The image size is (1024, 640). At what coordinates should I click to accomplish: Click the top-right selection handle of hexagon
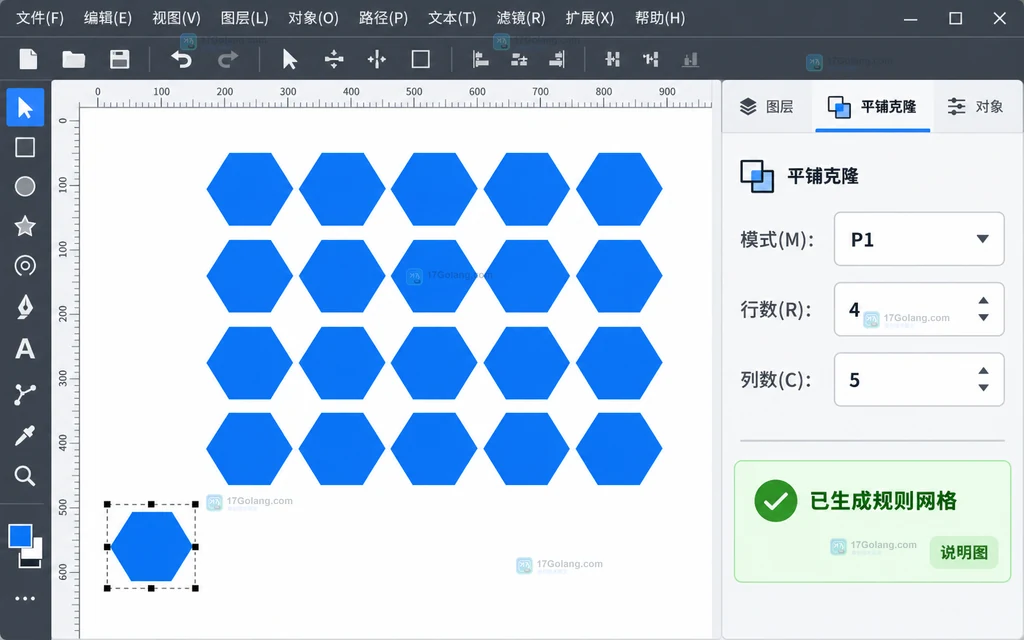click(x=195, y=504)
